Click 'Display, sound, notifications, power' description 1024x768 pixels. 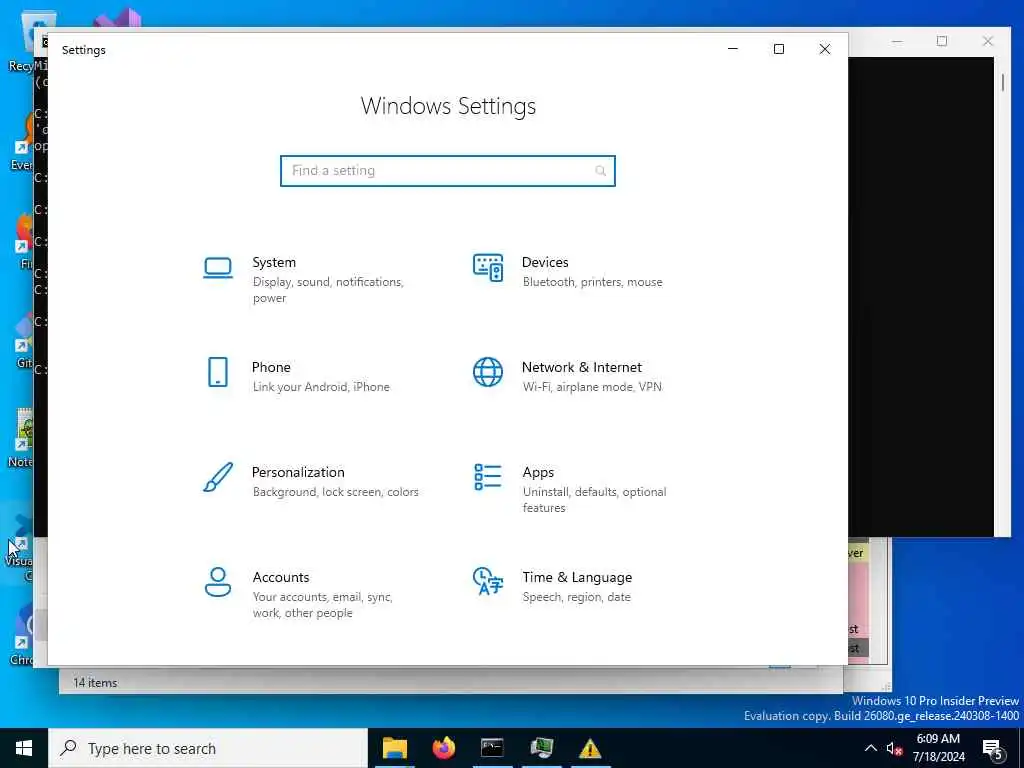(328, 290)
